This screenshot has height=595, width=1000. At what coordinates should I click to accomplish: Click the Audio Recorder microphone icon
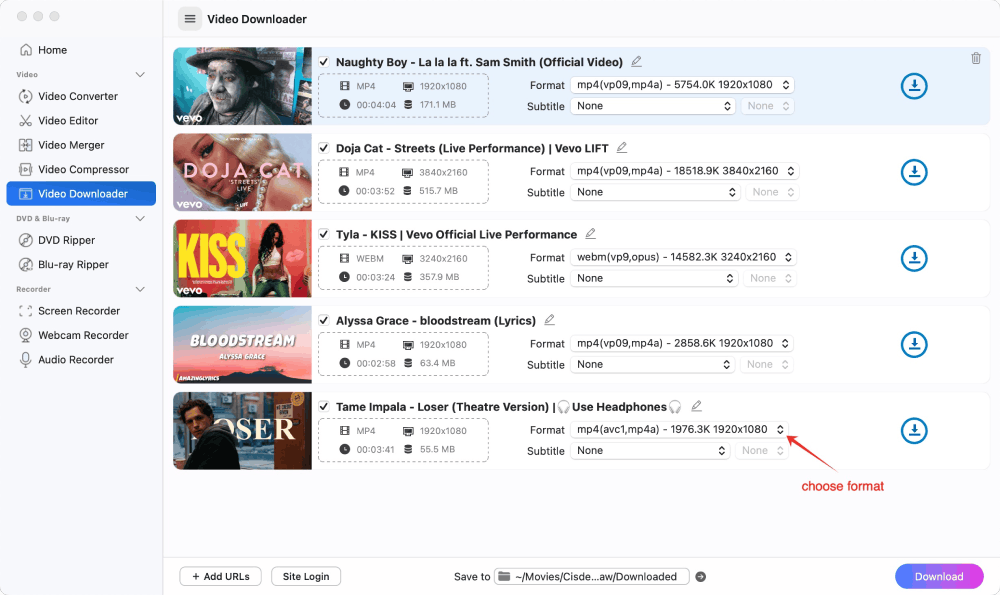point(26,360)
